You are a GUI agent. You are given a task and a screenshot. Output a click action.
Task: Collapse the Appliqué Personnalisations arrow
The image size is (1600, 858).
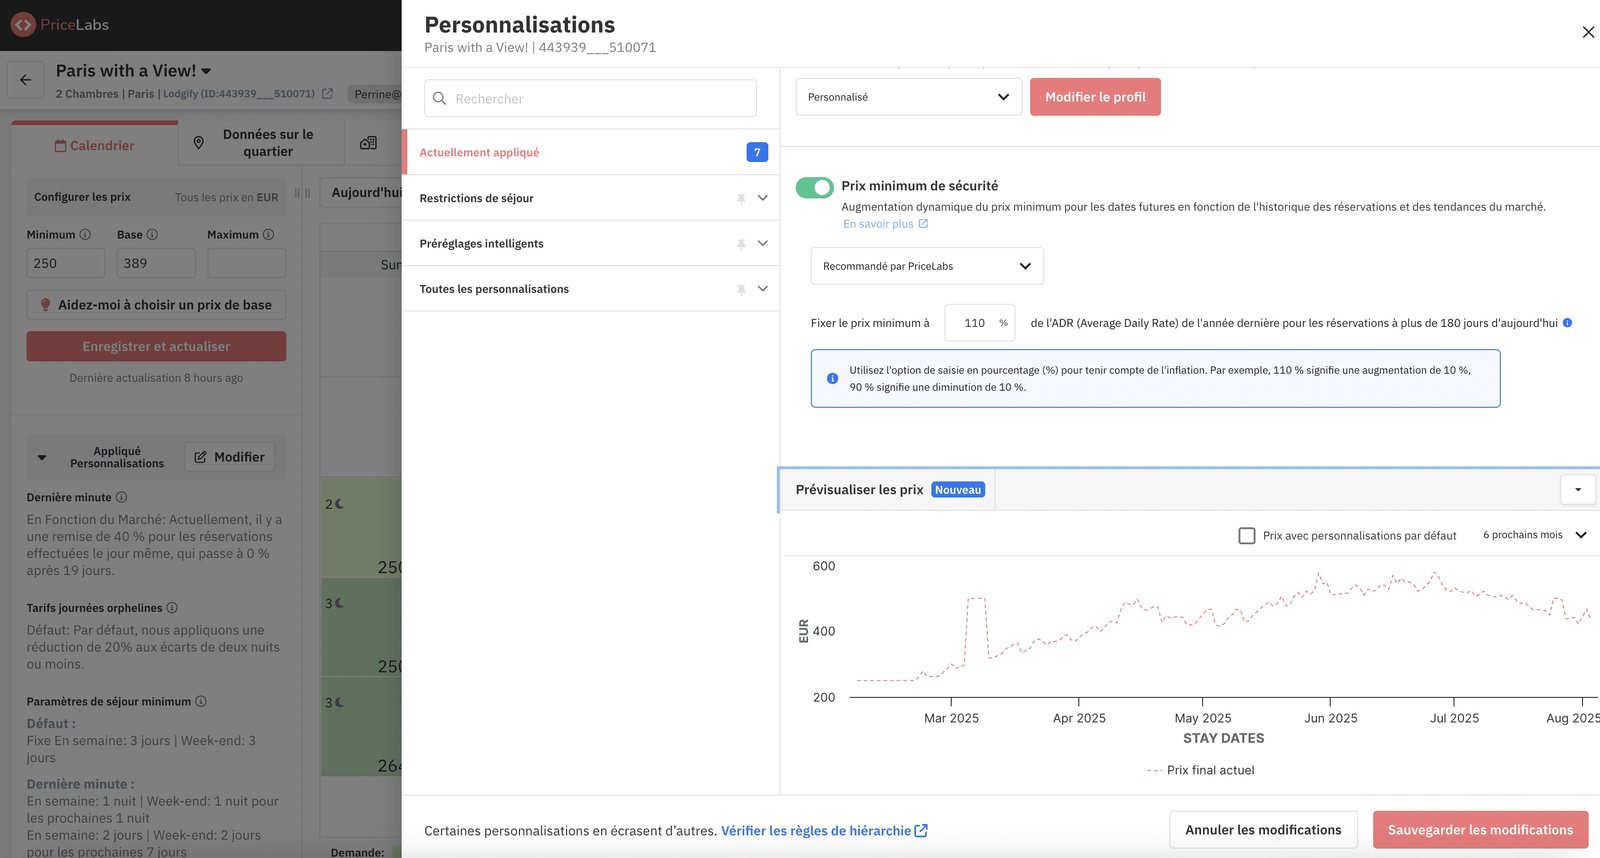pos(42,458)
